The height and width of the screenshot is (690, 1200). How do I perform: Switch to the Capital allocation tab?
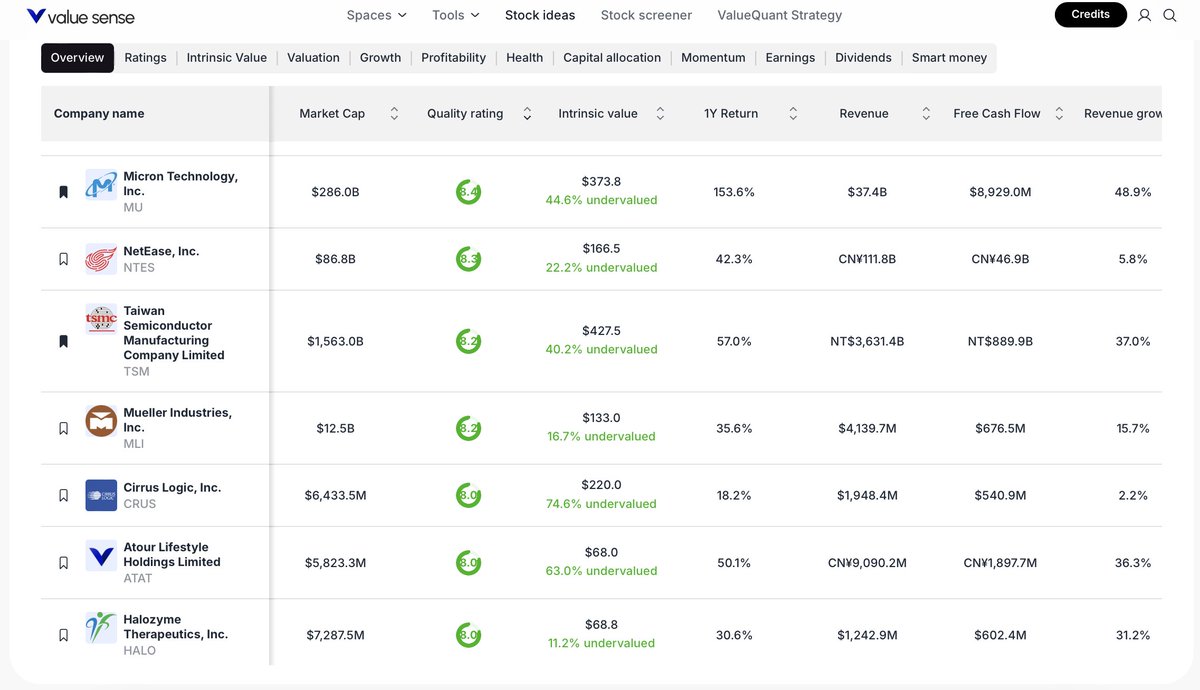[x=612, y=58]
